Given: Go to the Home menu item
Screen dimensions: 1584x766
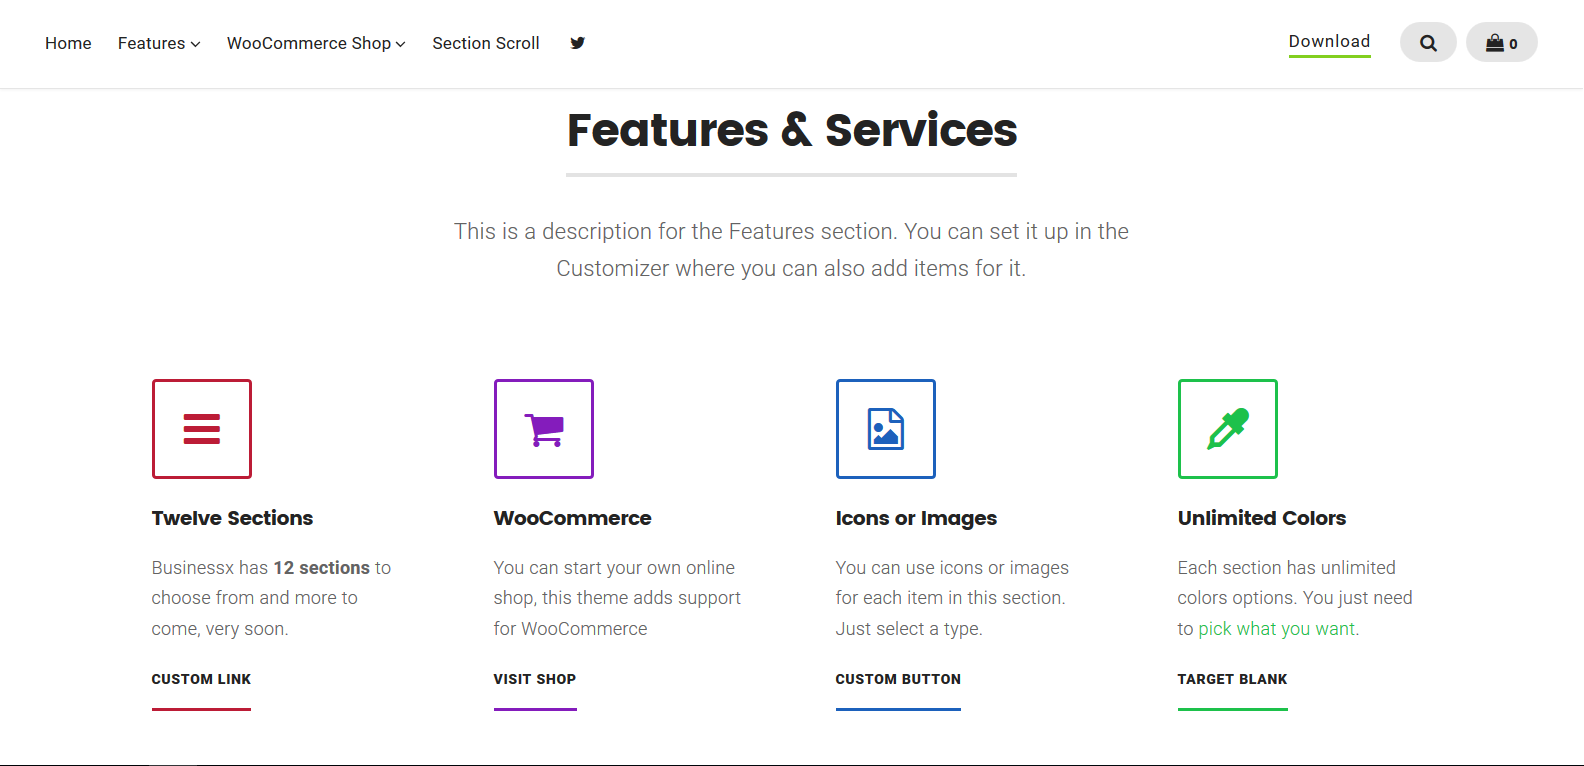Looking at the screenshot, I should [68, 43].
